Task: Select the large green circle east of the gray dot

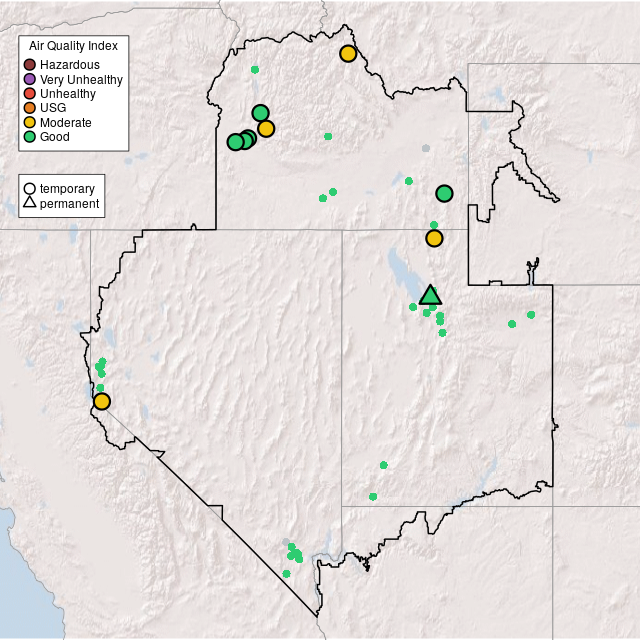Action: coord(444,193)
